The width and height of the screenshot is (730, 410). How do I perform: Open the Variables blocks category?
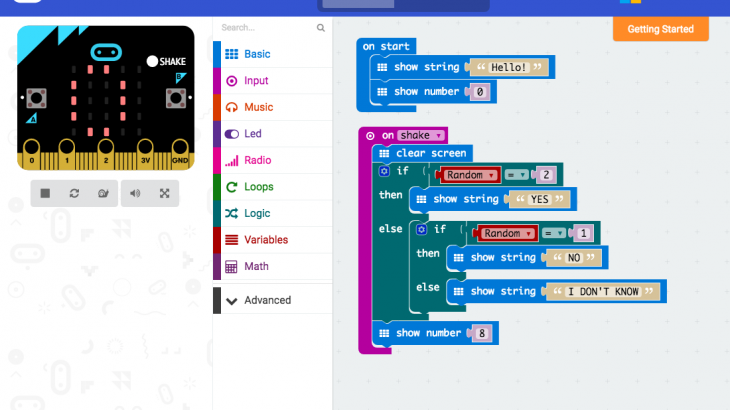273,240
